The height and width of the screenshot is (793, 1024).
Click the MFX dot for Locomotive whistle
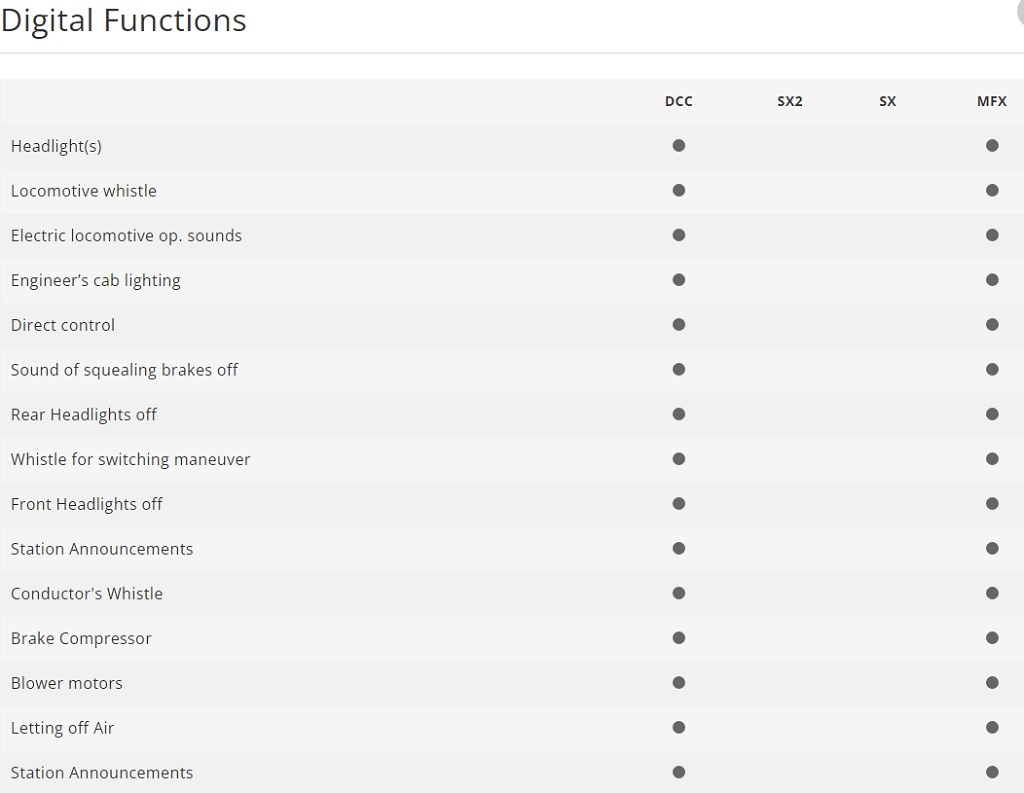[x=992, y=190]
